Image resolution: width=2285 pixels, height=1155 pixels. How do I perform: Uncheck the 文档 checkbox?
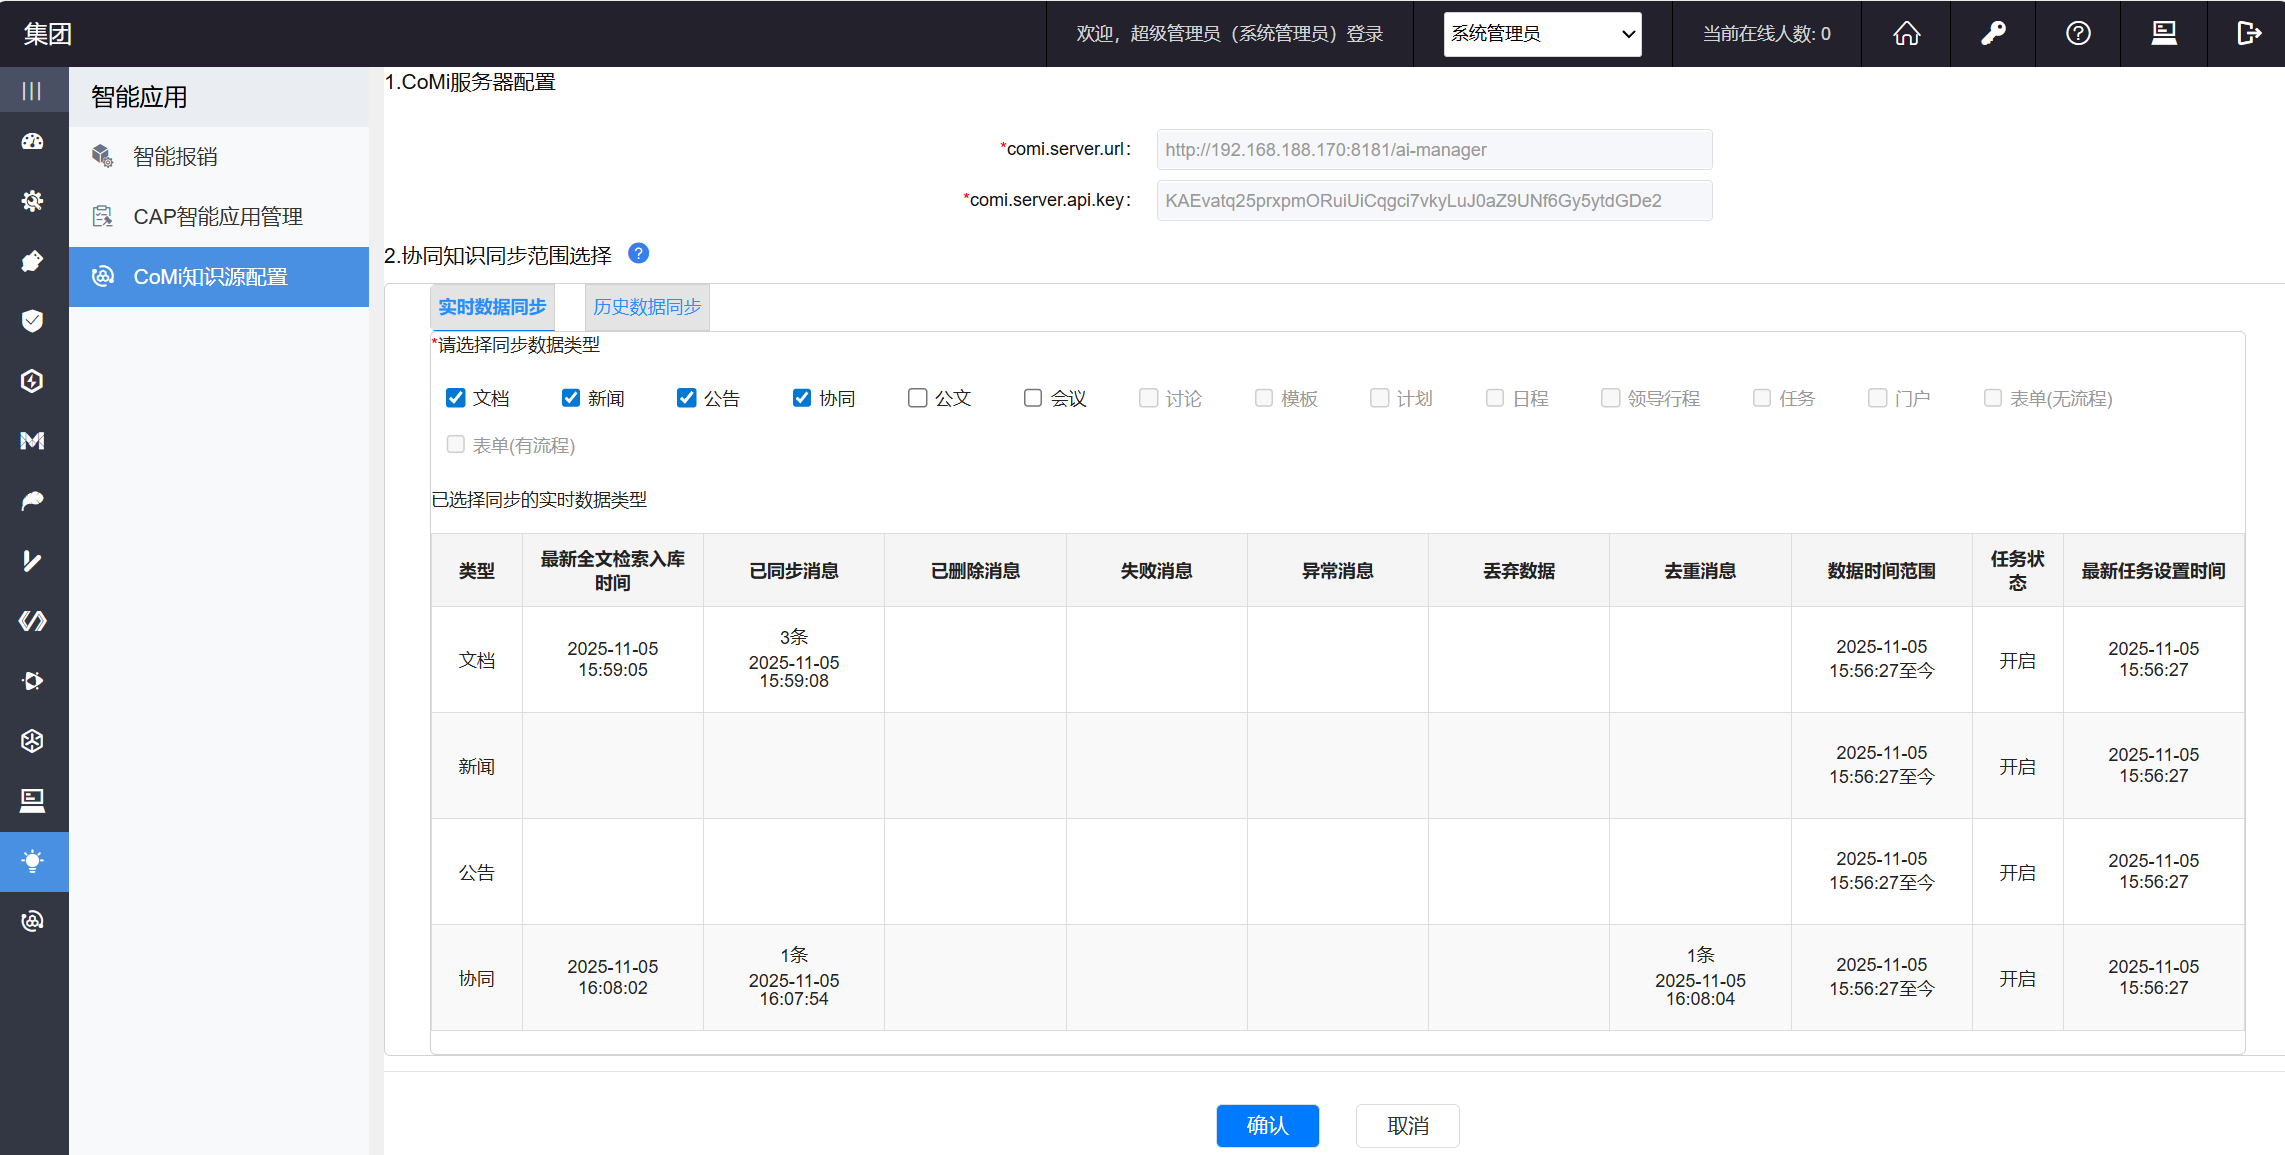click(456, 398)
